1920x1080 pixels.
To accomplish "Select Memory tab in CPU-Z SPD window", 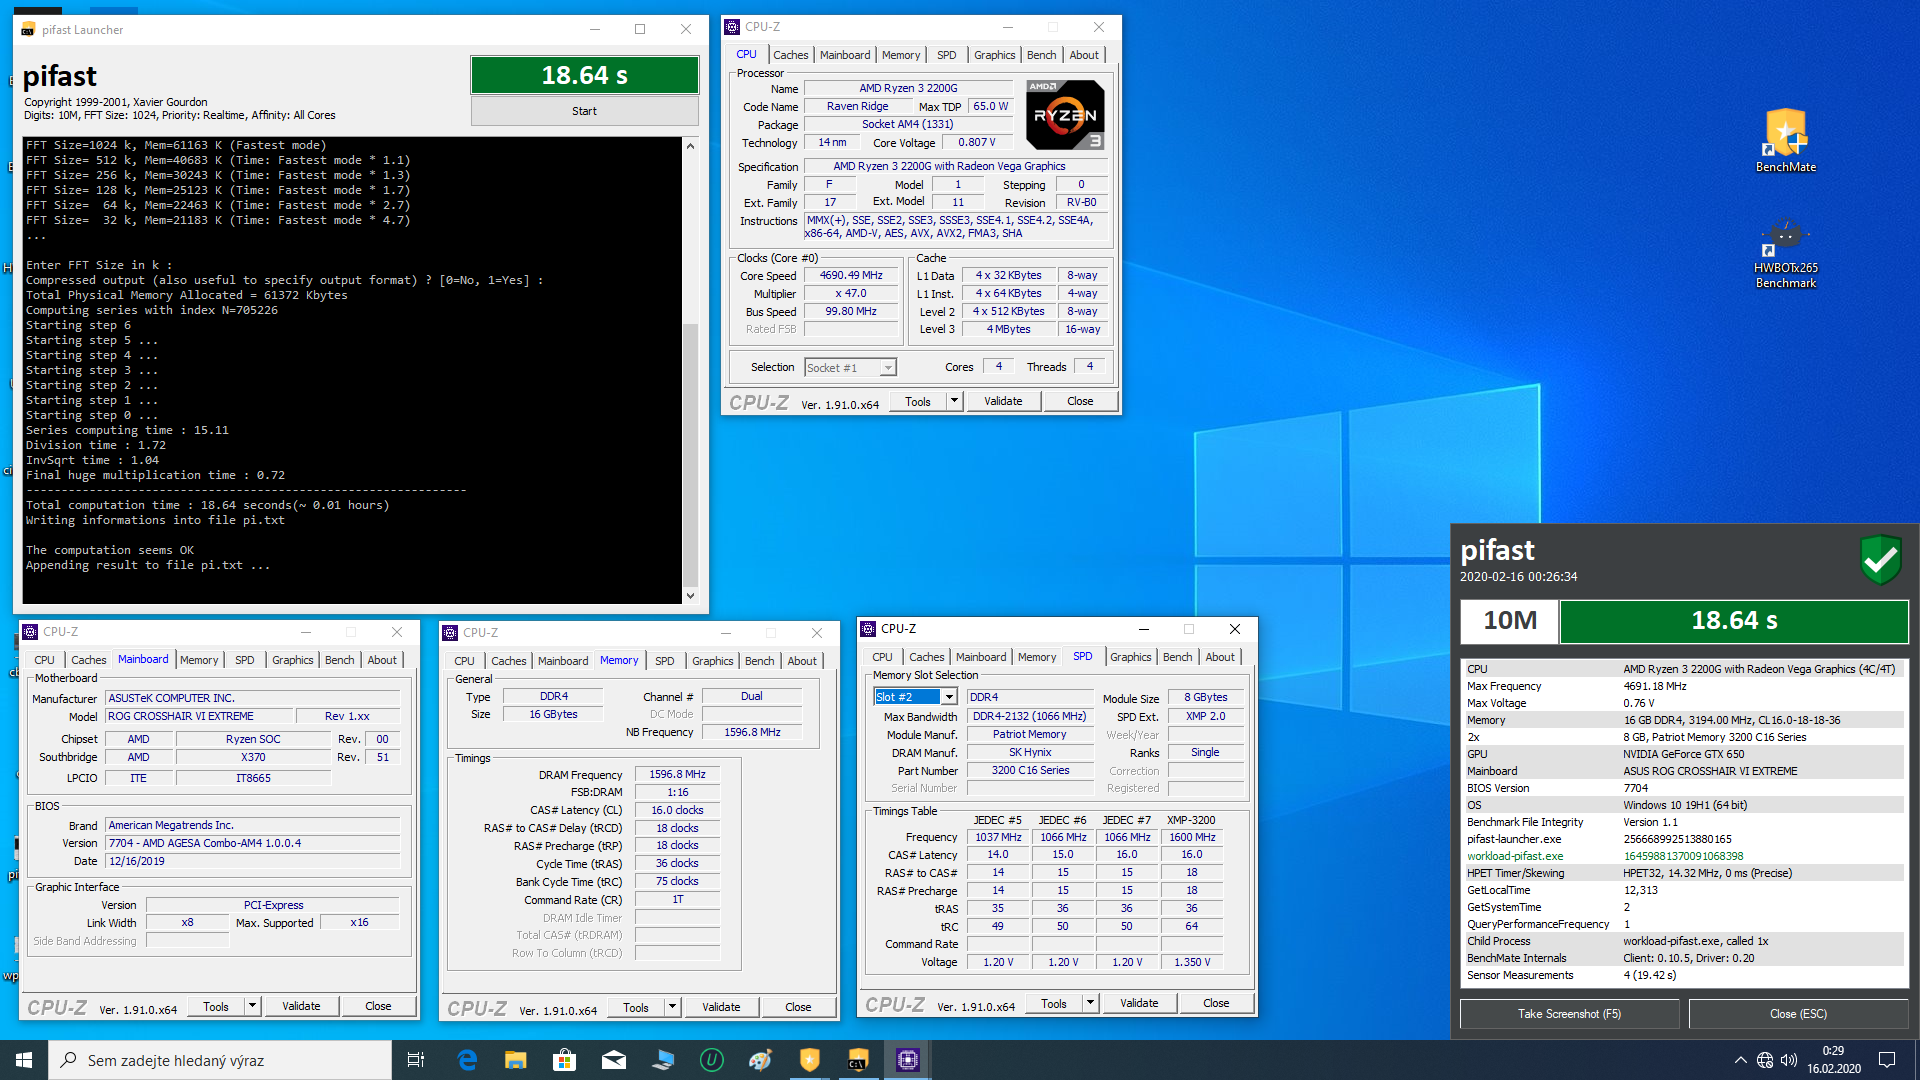I will 1036,657.
